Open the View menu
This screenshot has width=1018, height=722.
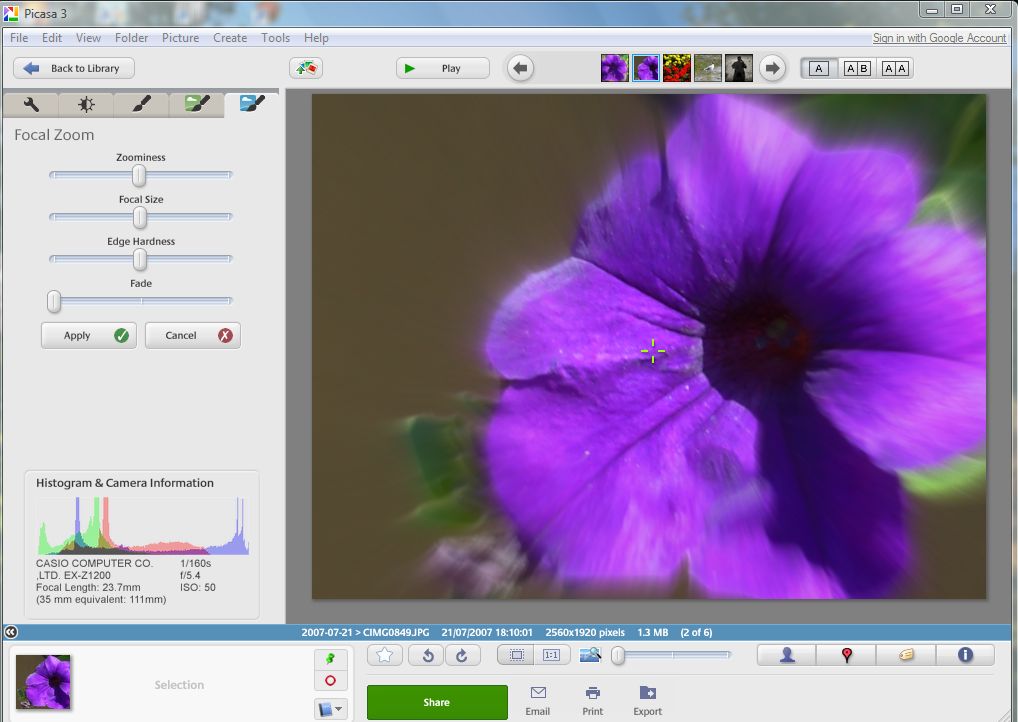click(88, 38)
